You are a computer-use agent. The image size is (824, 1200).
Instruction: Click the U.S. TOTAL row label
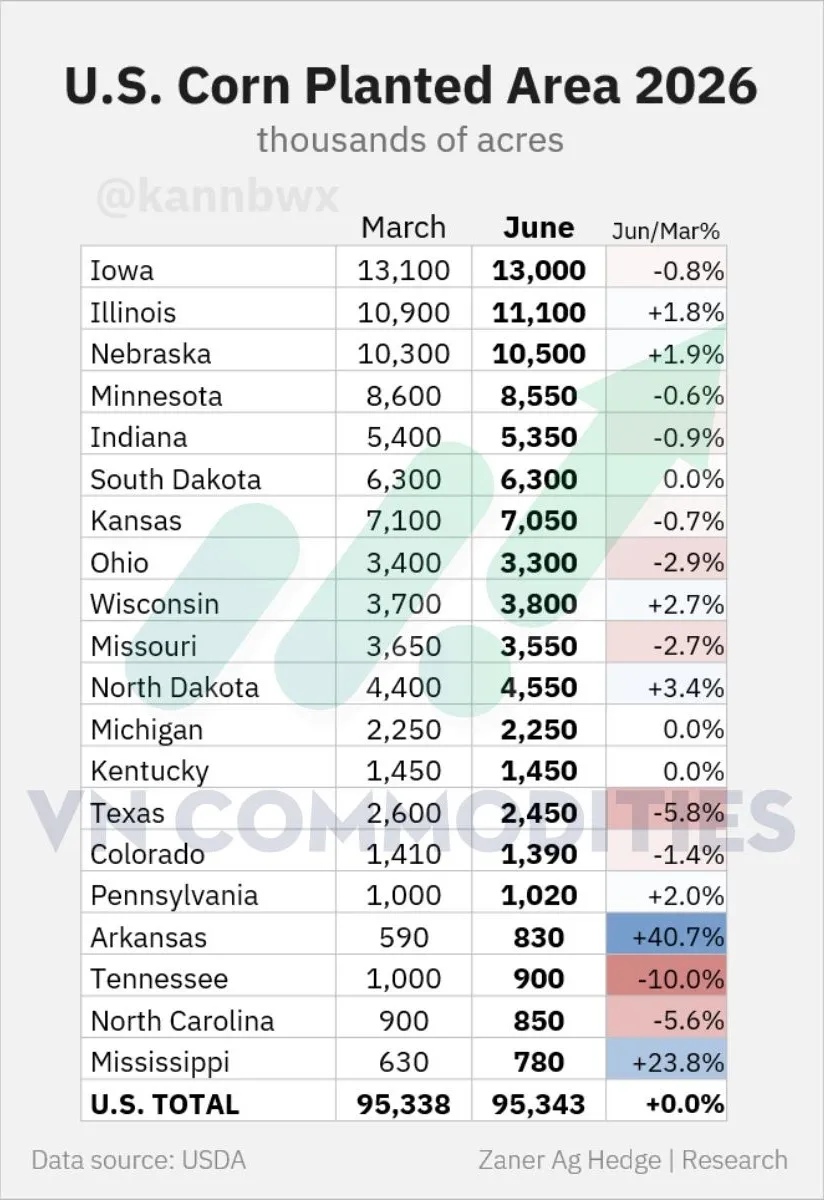point(165,1105)
